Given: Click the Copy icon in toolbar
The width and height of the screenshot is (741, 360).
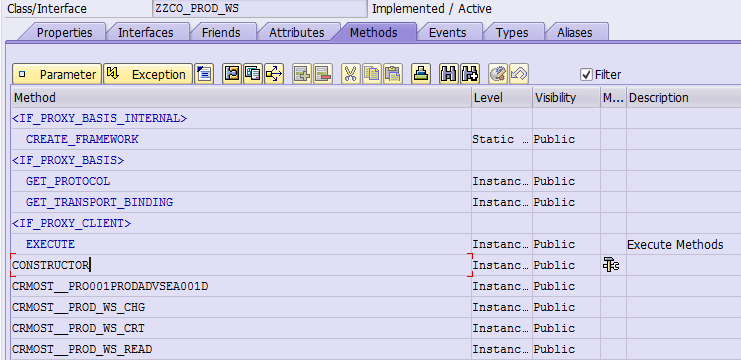Looking at the screenshot, I should click(371, 74).
